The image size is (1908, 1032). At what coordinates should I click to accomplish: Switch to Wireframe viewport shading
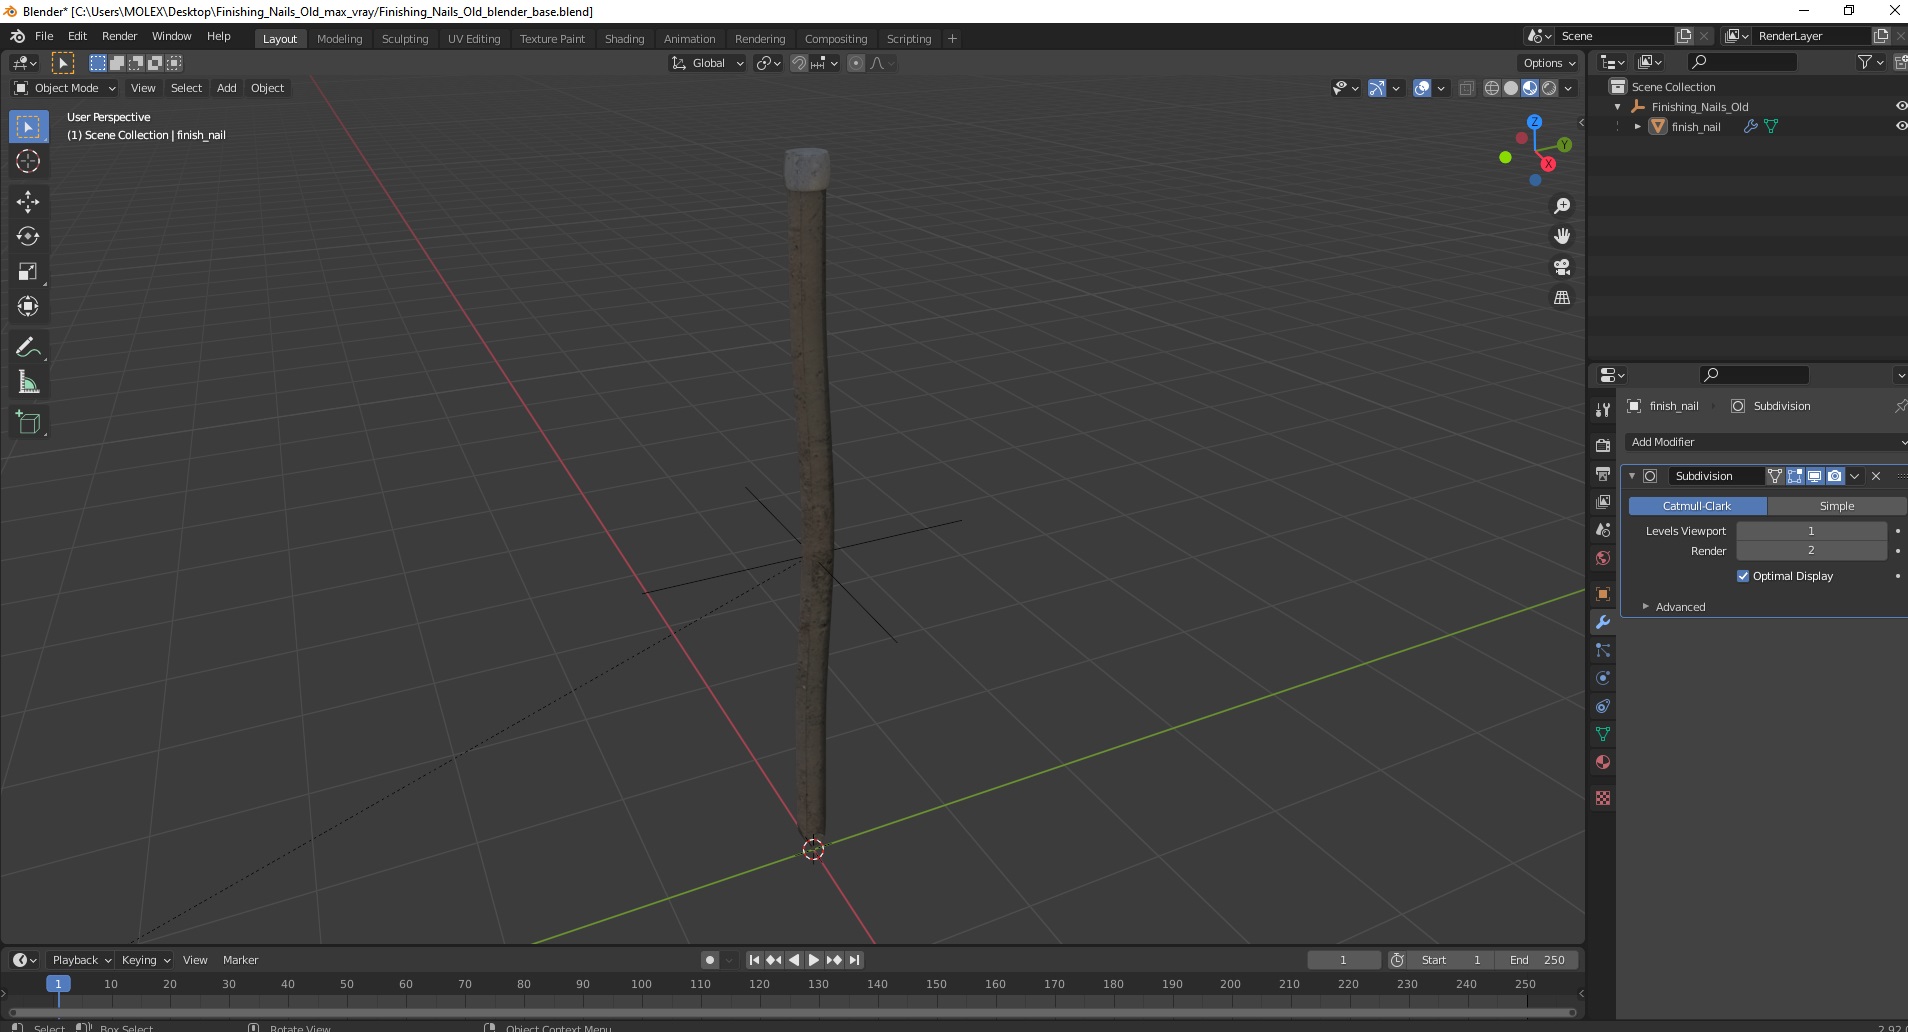pyautogui.click(x=1492, y=88)
